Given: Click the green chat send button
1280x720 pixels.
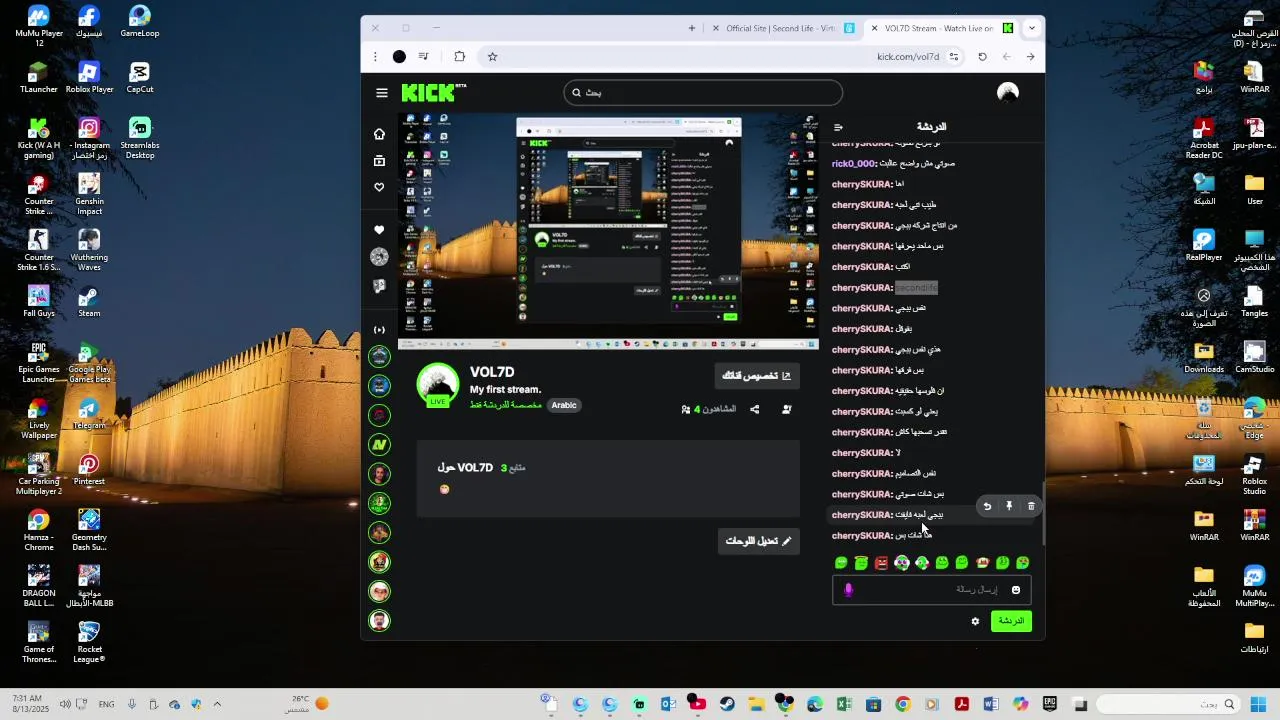Looking at the screenshot, I should click(1011, 621).
